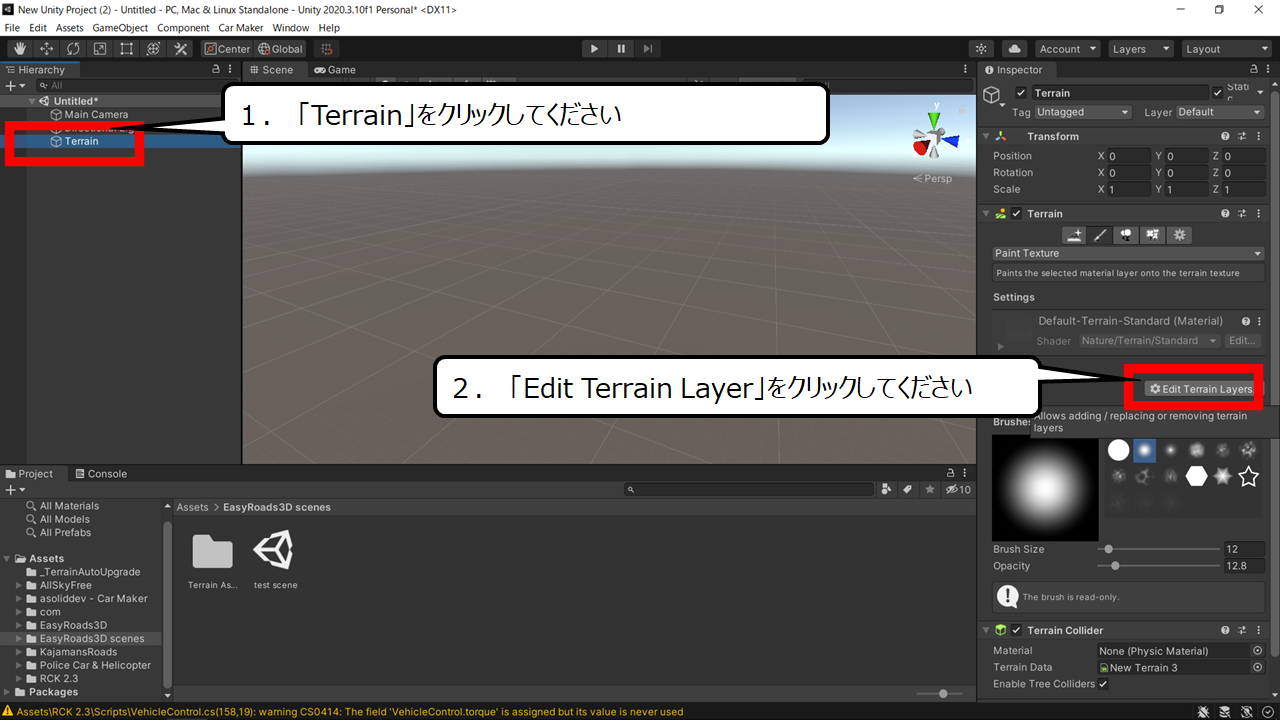
Task: Select the Rect transform tool
Action: pyautogui.click(x=127, y=49)
